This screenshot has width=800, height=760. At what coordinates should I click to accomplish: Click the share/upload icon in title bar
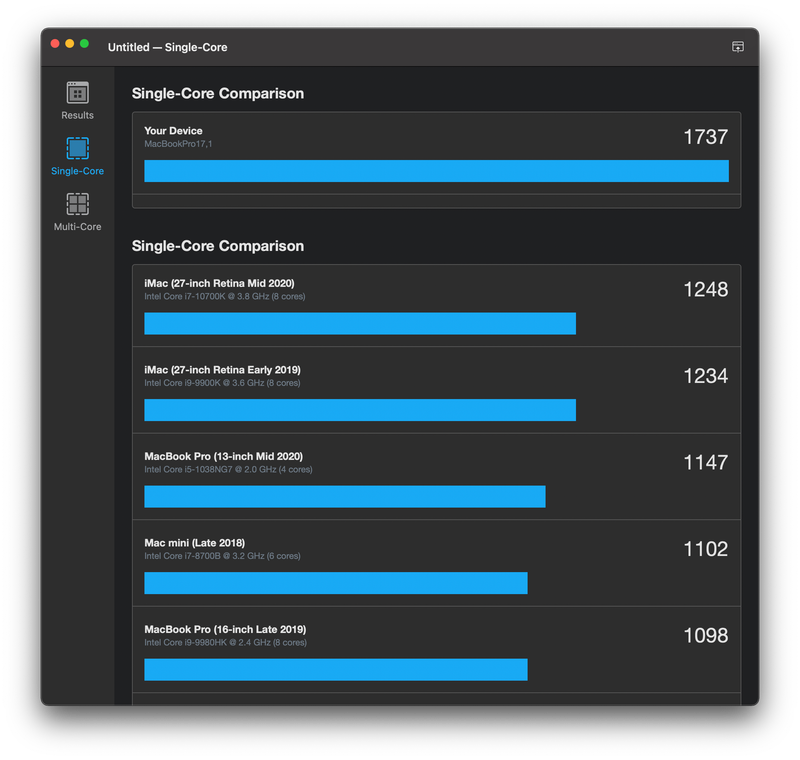point(738,47)
